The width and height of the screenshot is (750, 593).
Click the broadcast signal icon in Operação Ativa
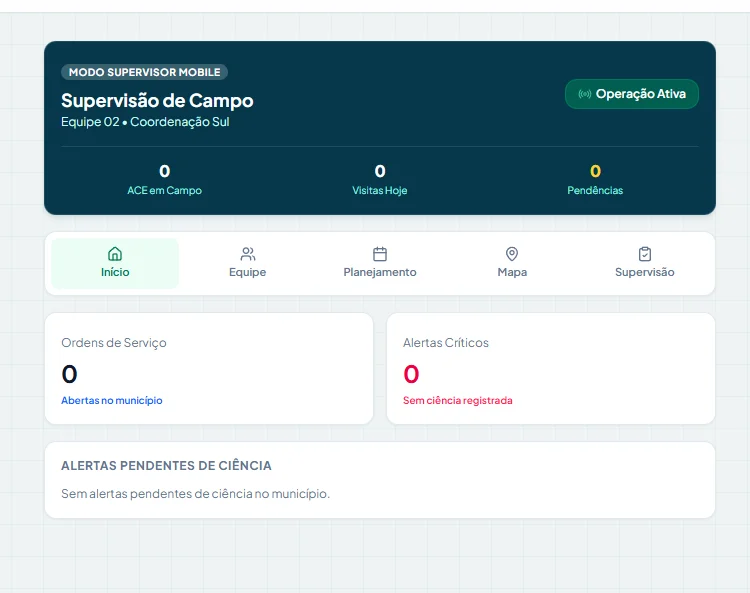(x=585, y=94)
